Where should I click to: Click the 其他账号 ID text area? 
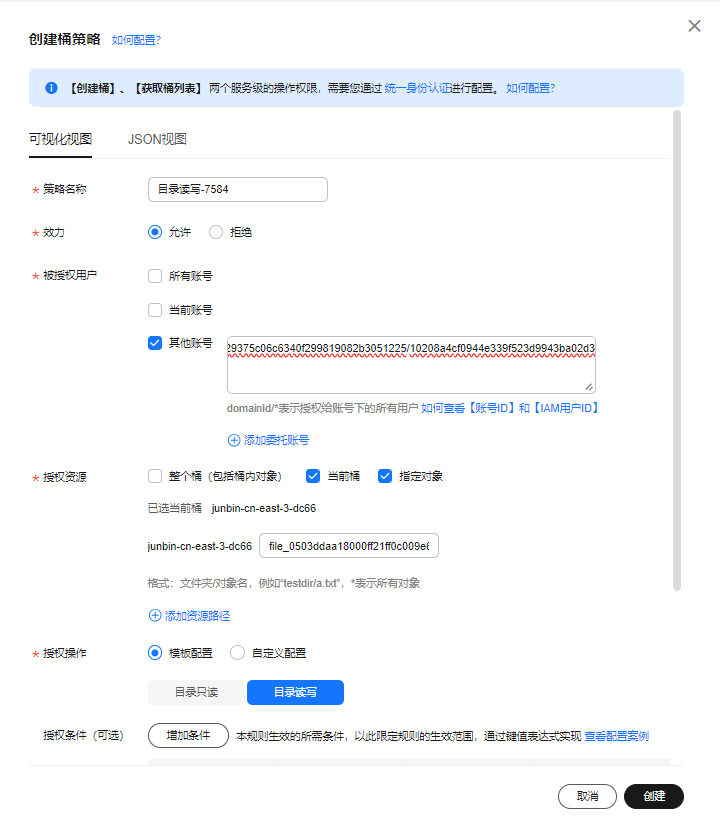click(411, 365)
